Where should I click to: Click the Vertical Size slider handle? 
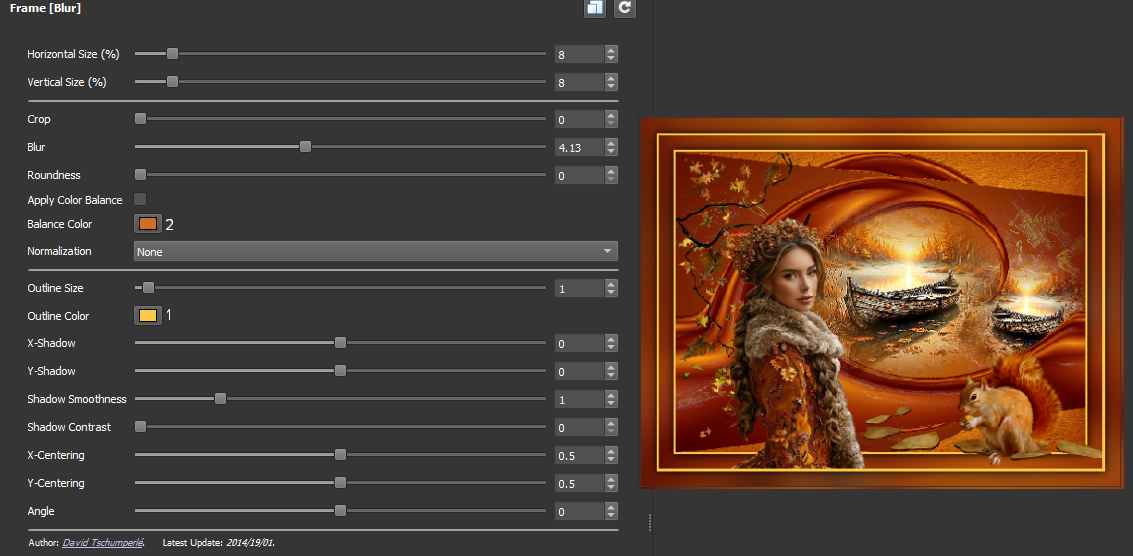172,82
